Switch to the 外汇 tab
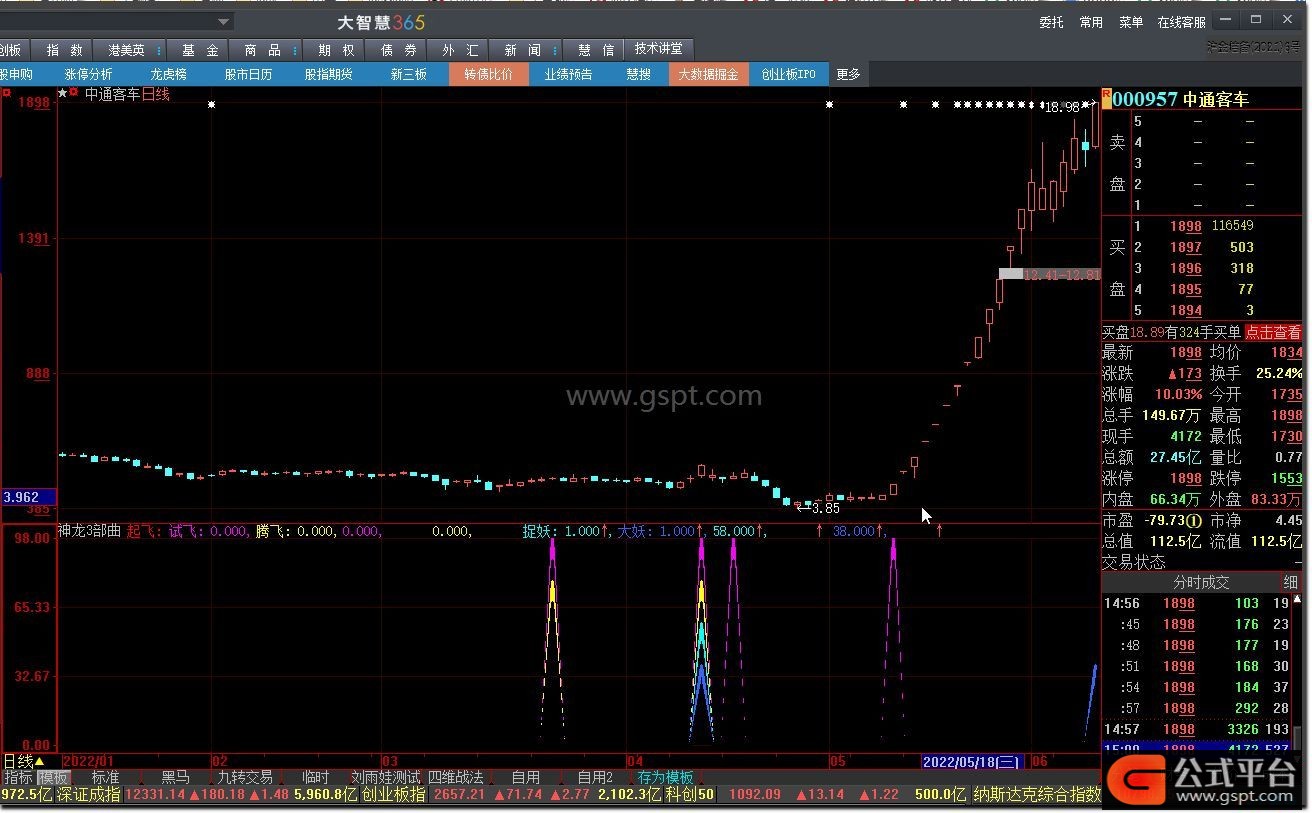This screenshot has height=813, width=1312. [460, 50]
